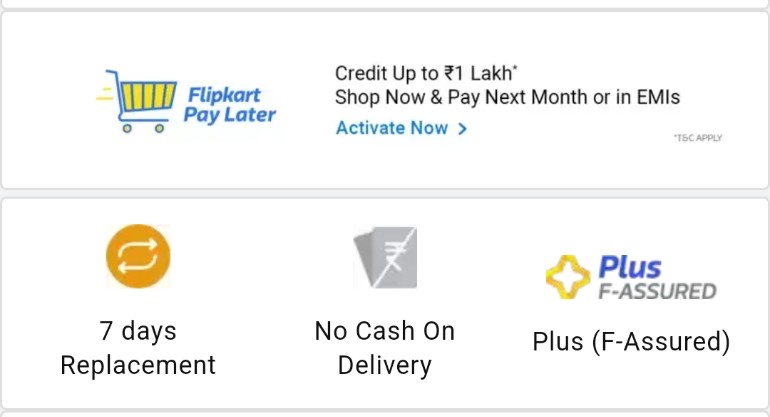This screenshot has width=770, height=417.
Task: Click the yellow Plus star emblem
Action: coord(568,277)
